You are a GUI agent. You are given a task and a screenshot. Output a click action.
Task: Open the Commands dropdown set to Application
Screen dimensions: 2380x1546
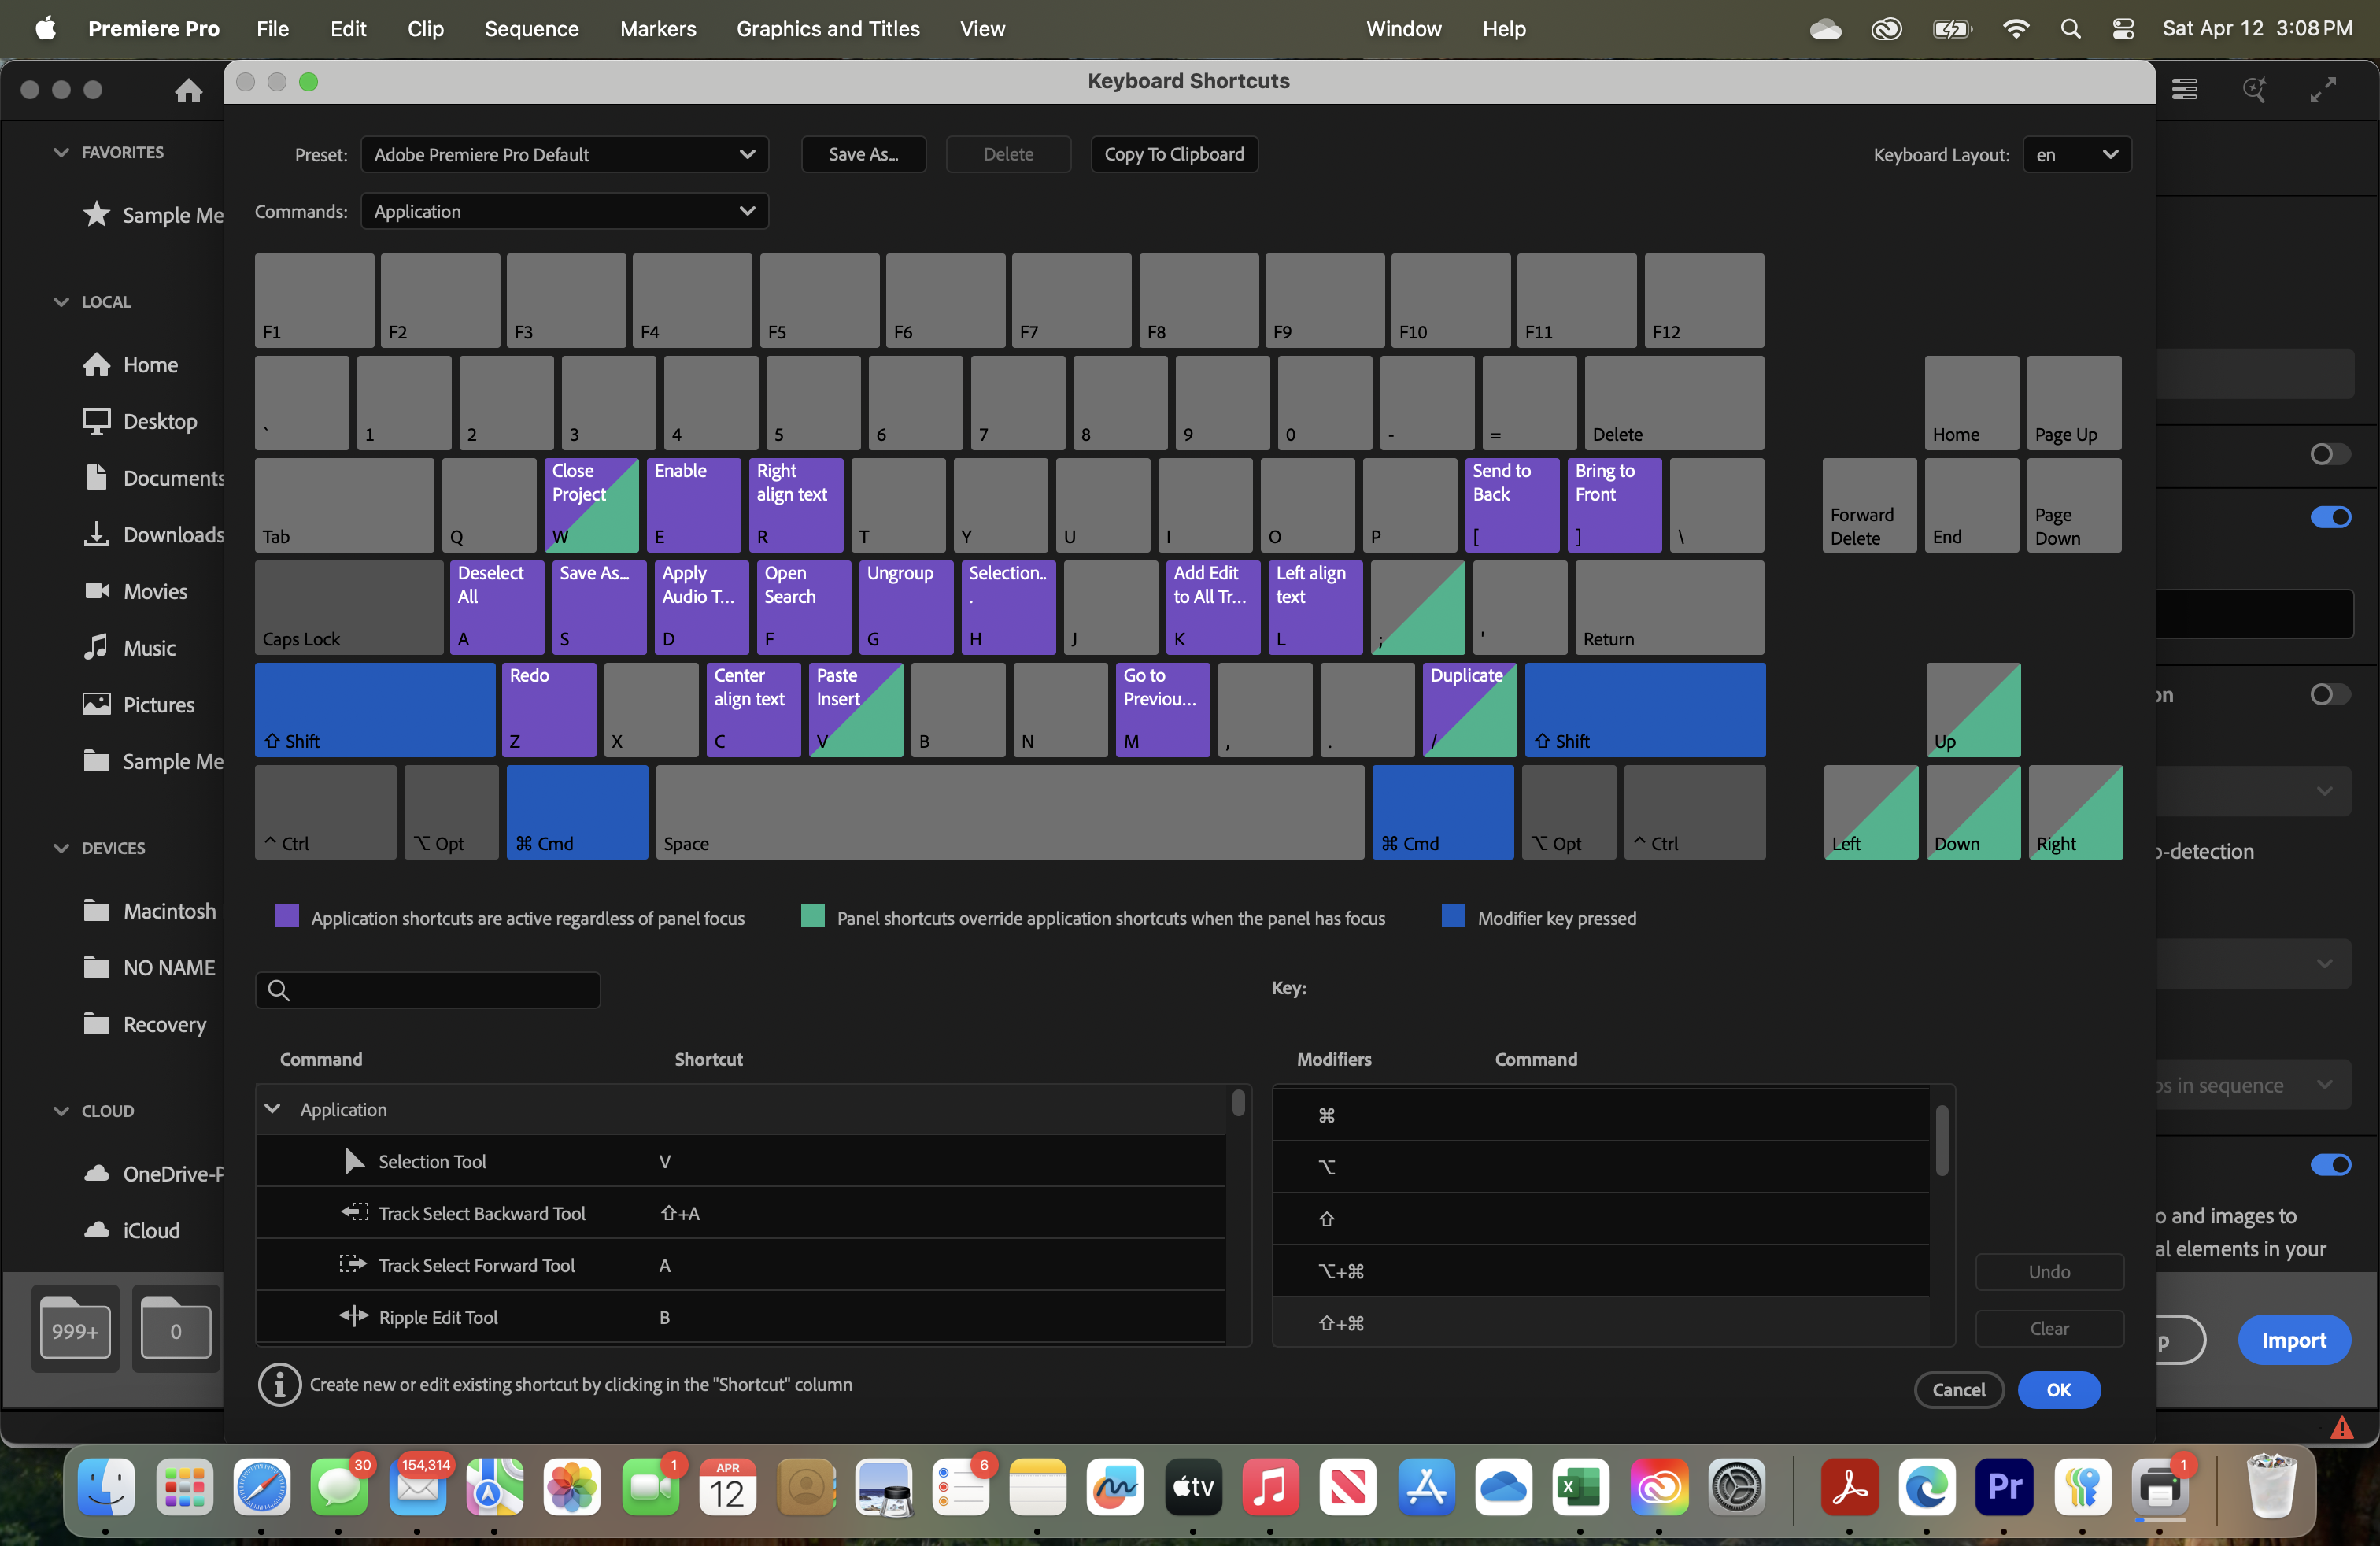[x=564, y=211]
